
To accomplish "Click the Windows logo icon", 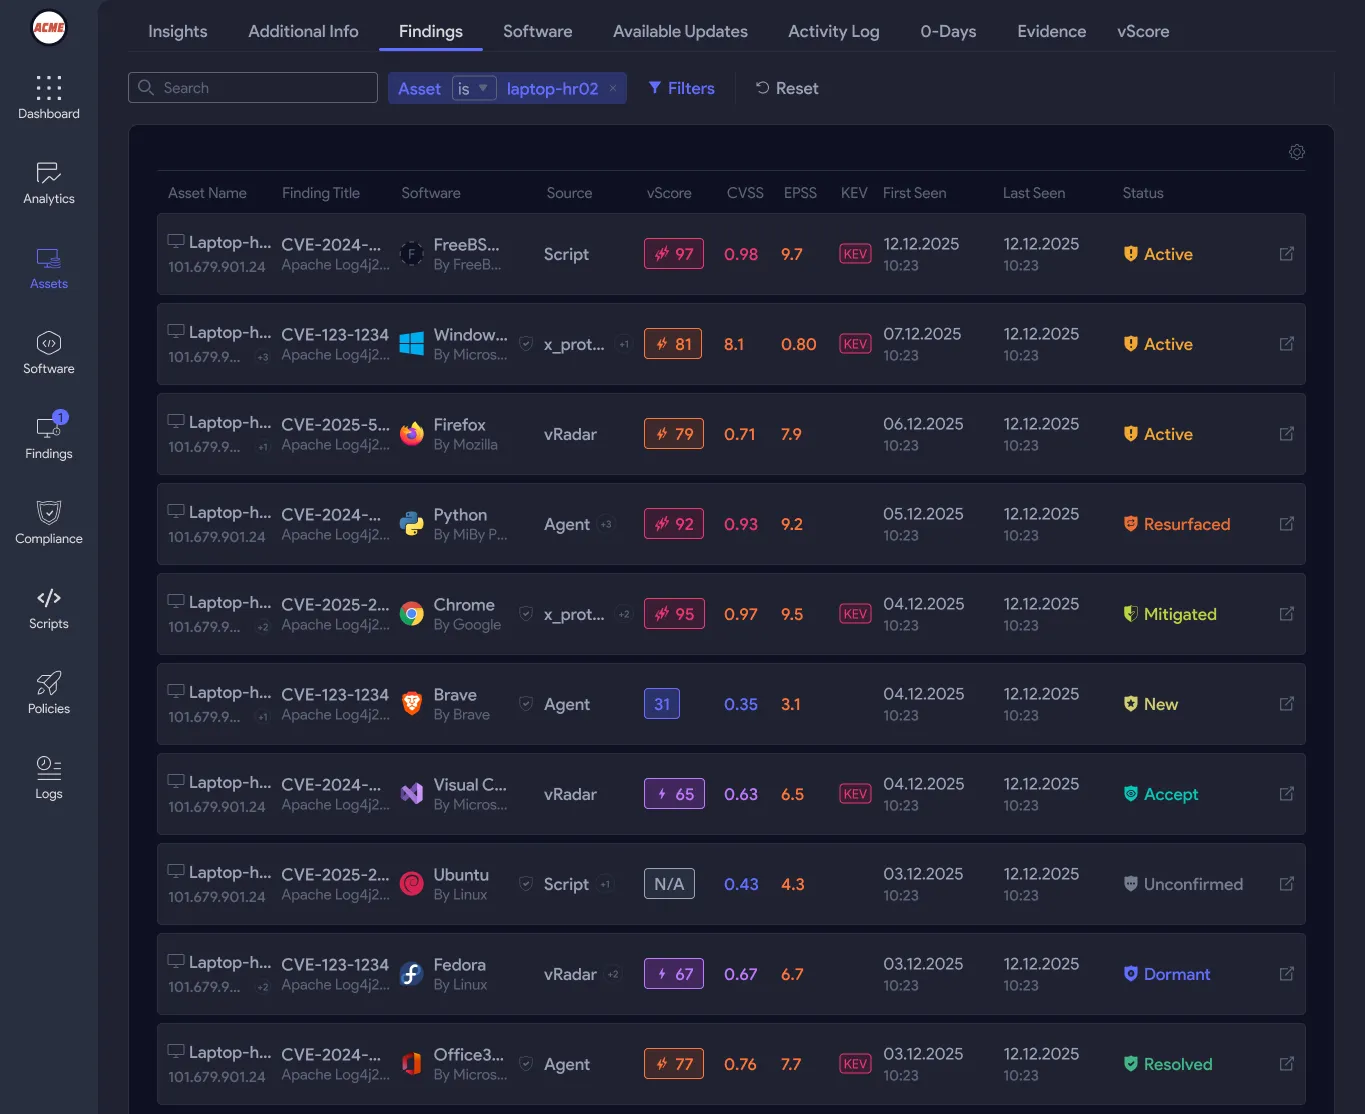I will click(x=412, y=344).
